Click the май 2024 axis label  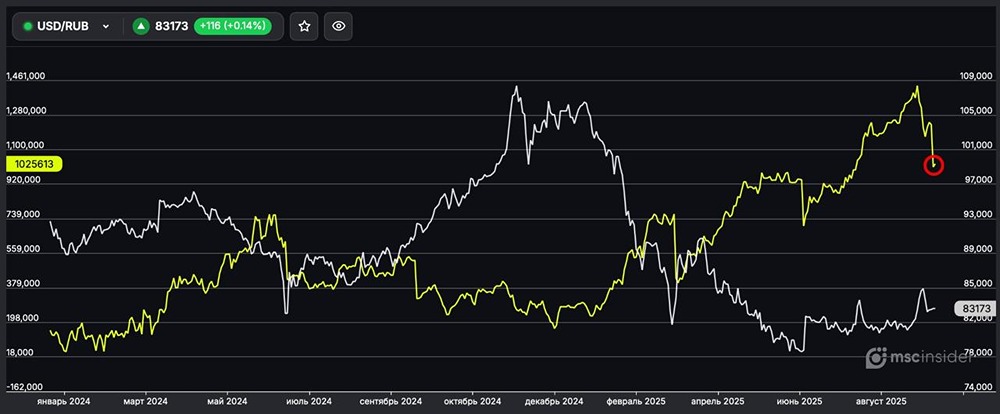coord(228,401)
